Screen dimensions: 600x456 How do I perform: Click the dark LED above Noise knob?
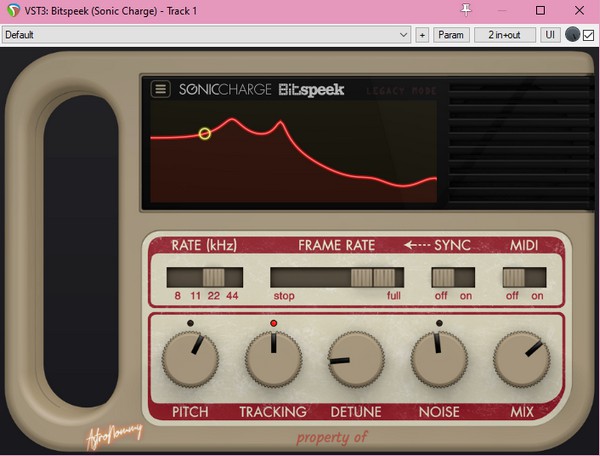(x=439, y=323)
